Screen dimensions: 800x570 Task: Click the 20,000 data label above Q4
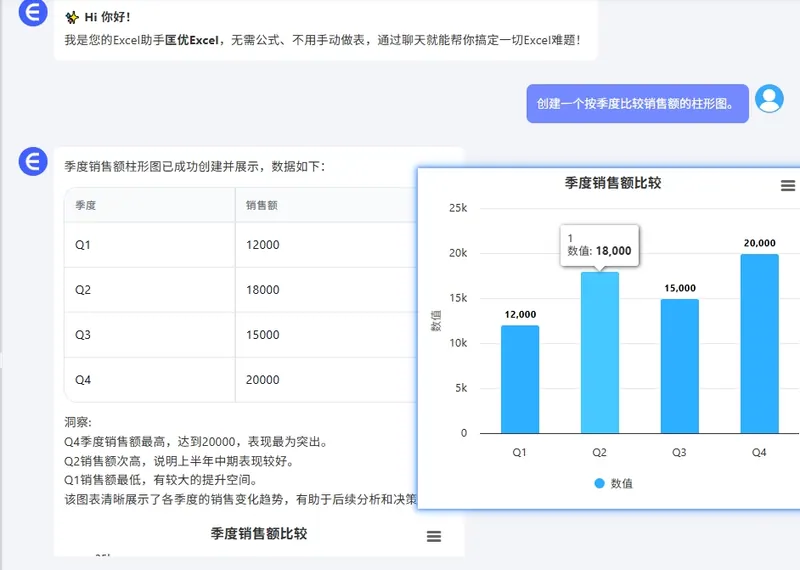pyautogui.click(x=759, y=243)
